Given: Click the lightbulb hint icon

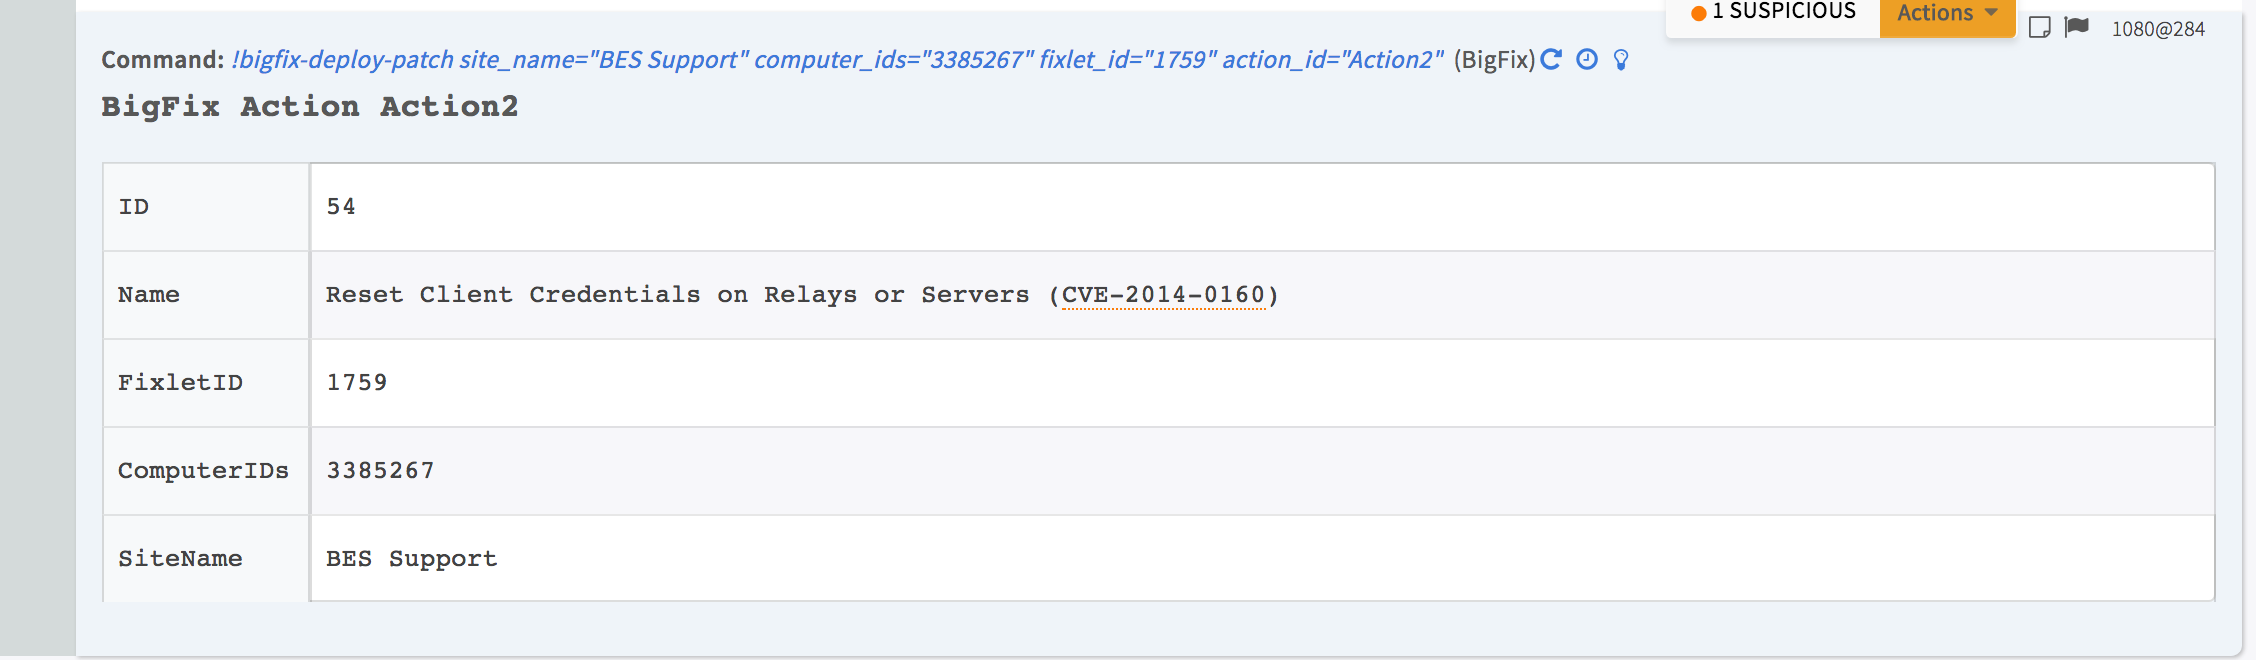Looking at the screenshot, I should (x=1621, y=60).
